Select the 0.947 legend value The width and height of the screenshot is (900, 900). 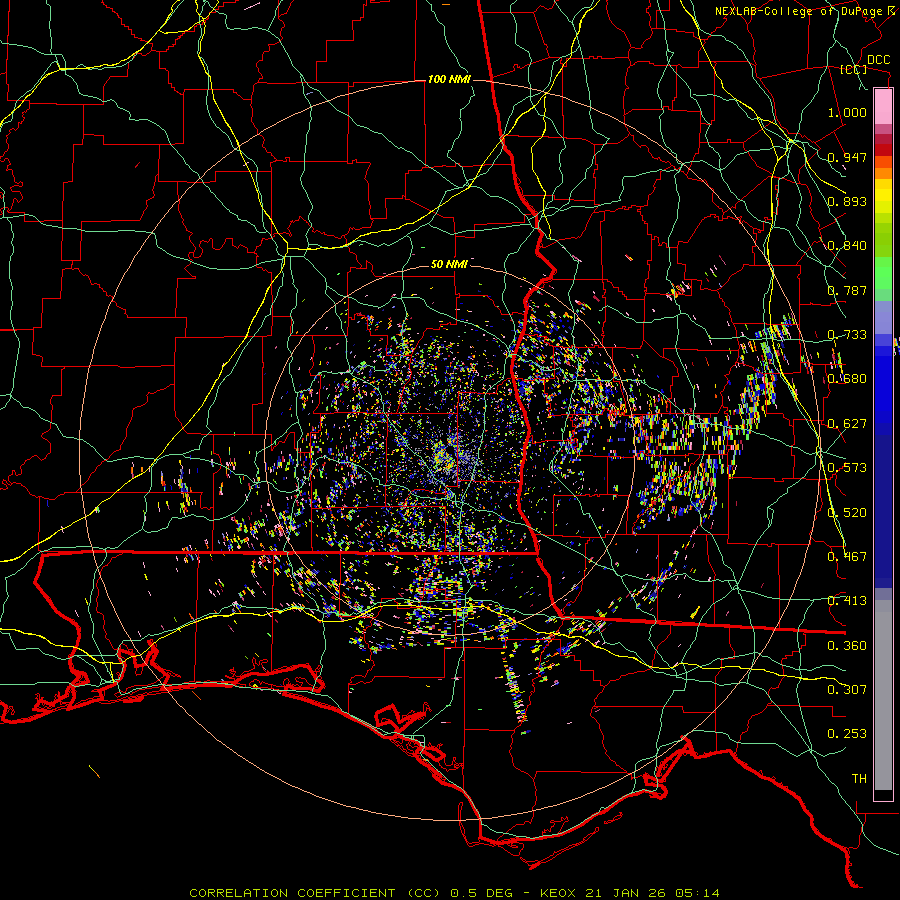click(x=847, y=157)
